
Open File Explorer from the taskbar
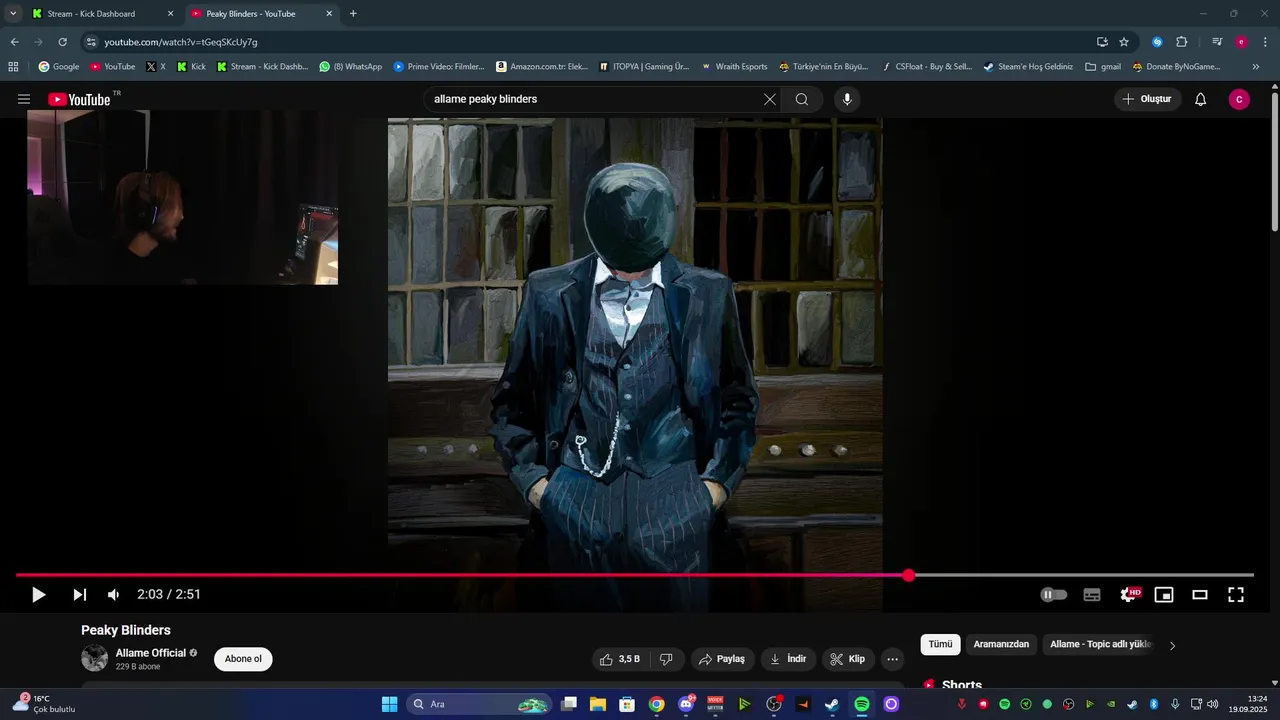[x=598, y=704]
